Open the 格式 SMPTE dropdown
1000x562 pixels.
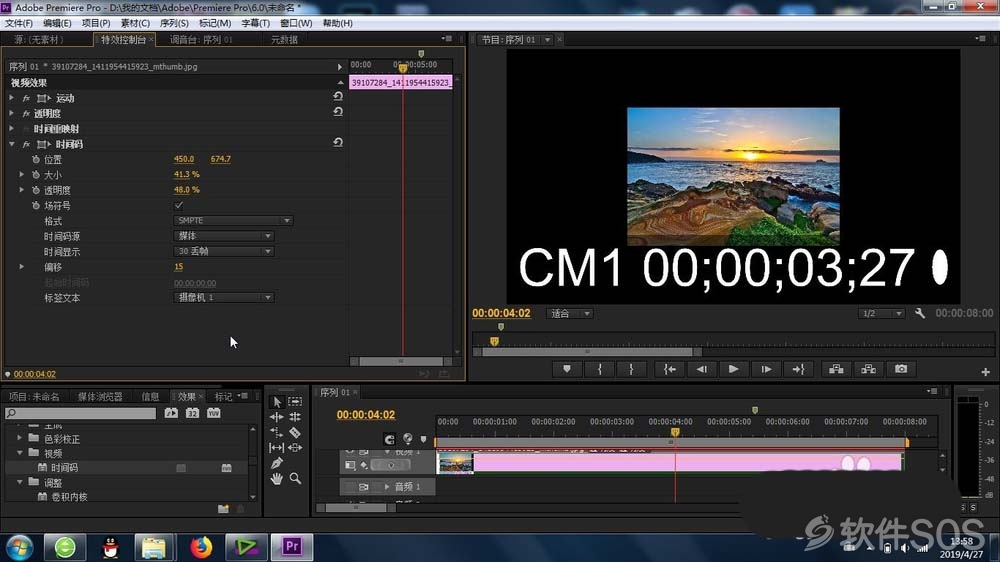(x=233, y=221)
